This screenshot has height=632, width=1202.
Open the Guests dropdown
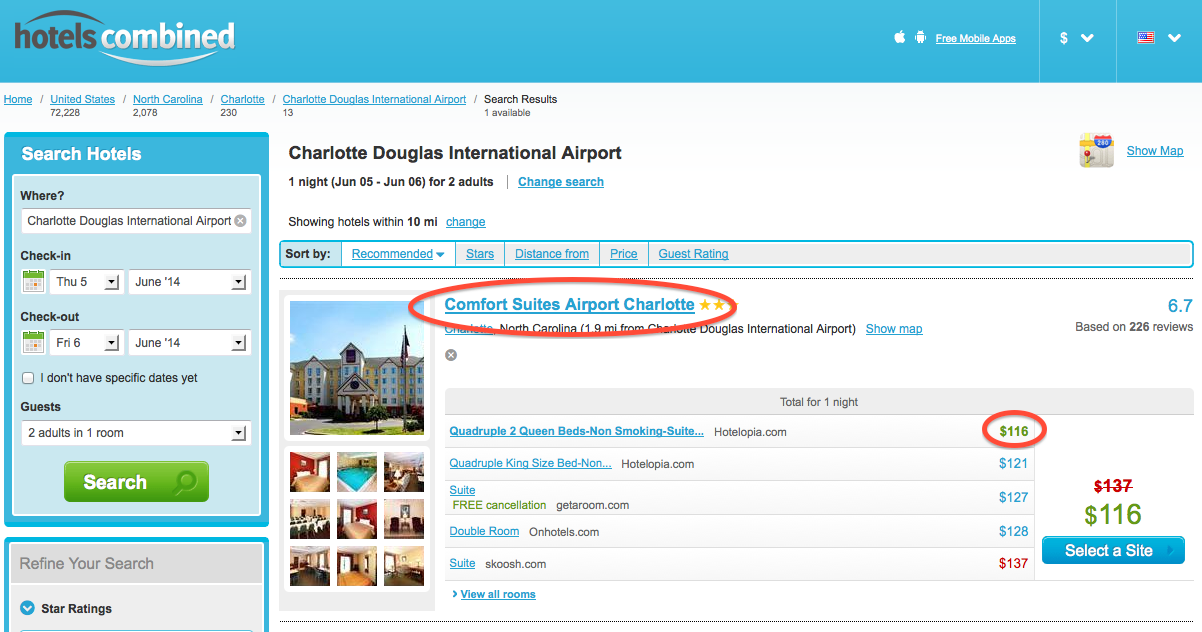point(135,433)
